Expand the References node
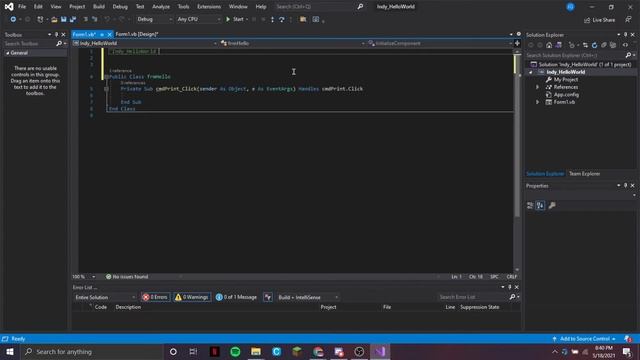This screenshot has width=640, height=360. pos(538,87)
